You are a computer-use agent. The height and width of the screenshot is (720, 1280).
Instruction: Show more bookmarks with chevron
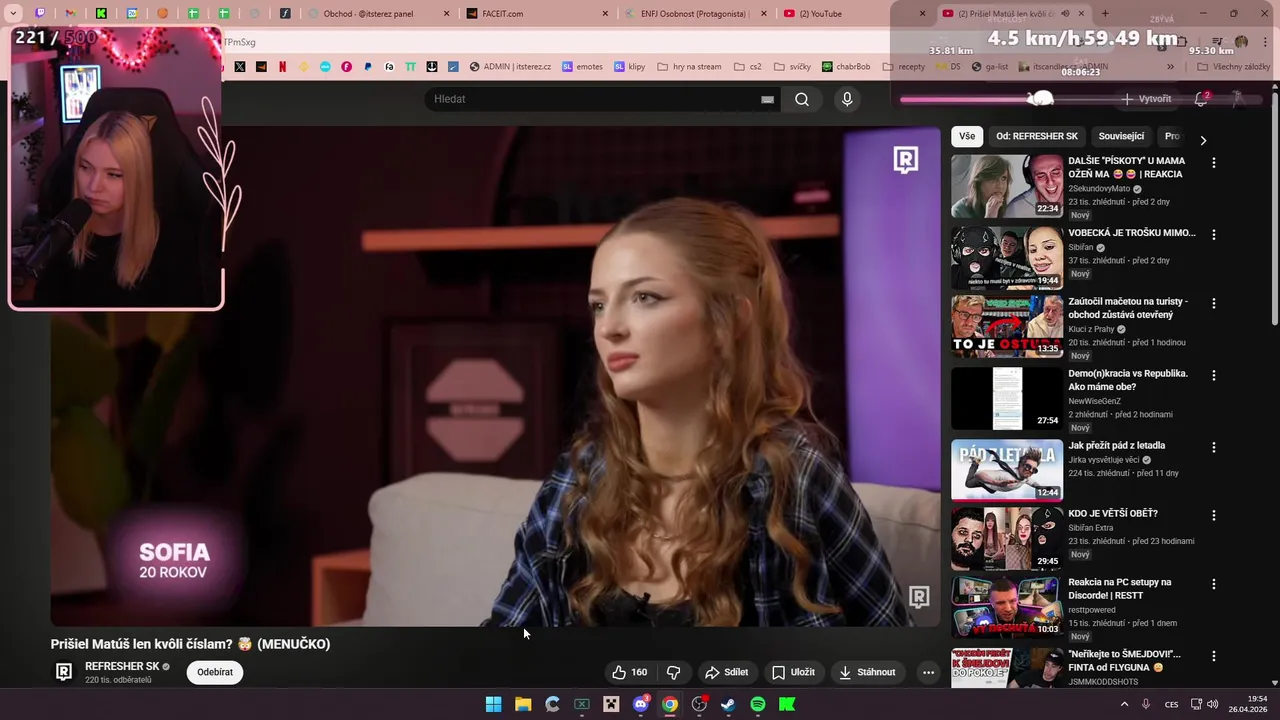[1170, 67]
